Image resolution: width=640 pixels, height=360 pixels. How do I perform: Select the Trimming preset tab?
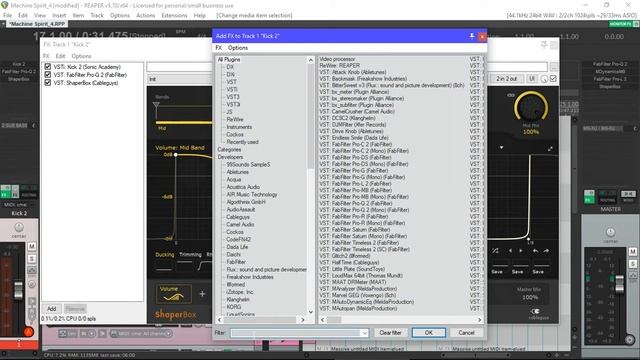coord(190,255)
